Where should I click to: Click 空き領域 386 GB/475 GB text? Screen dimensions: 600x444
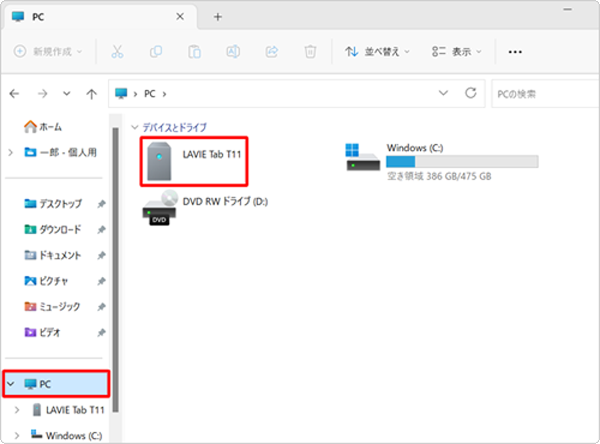coord(439,176)
